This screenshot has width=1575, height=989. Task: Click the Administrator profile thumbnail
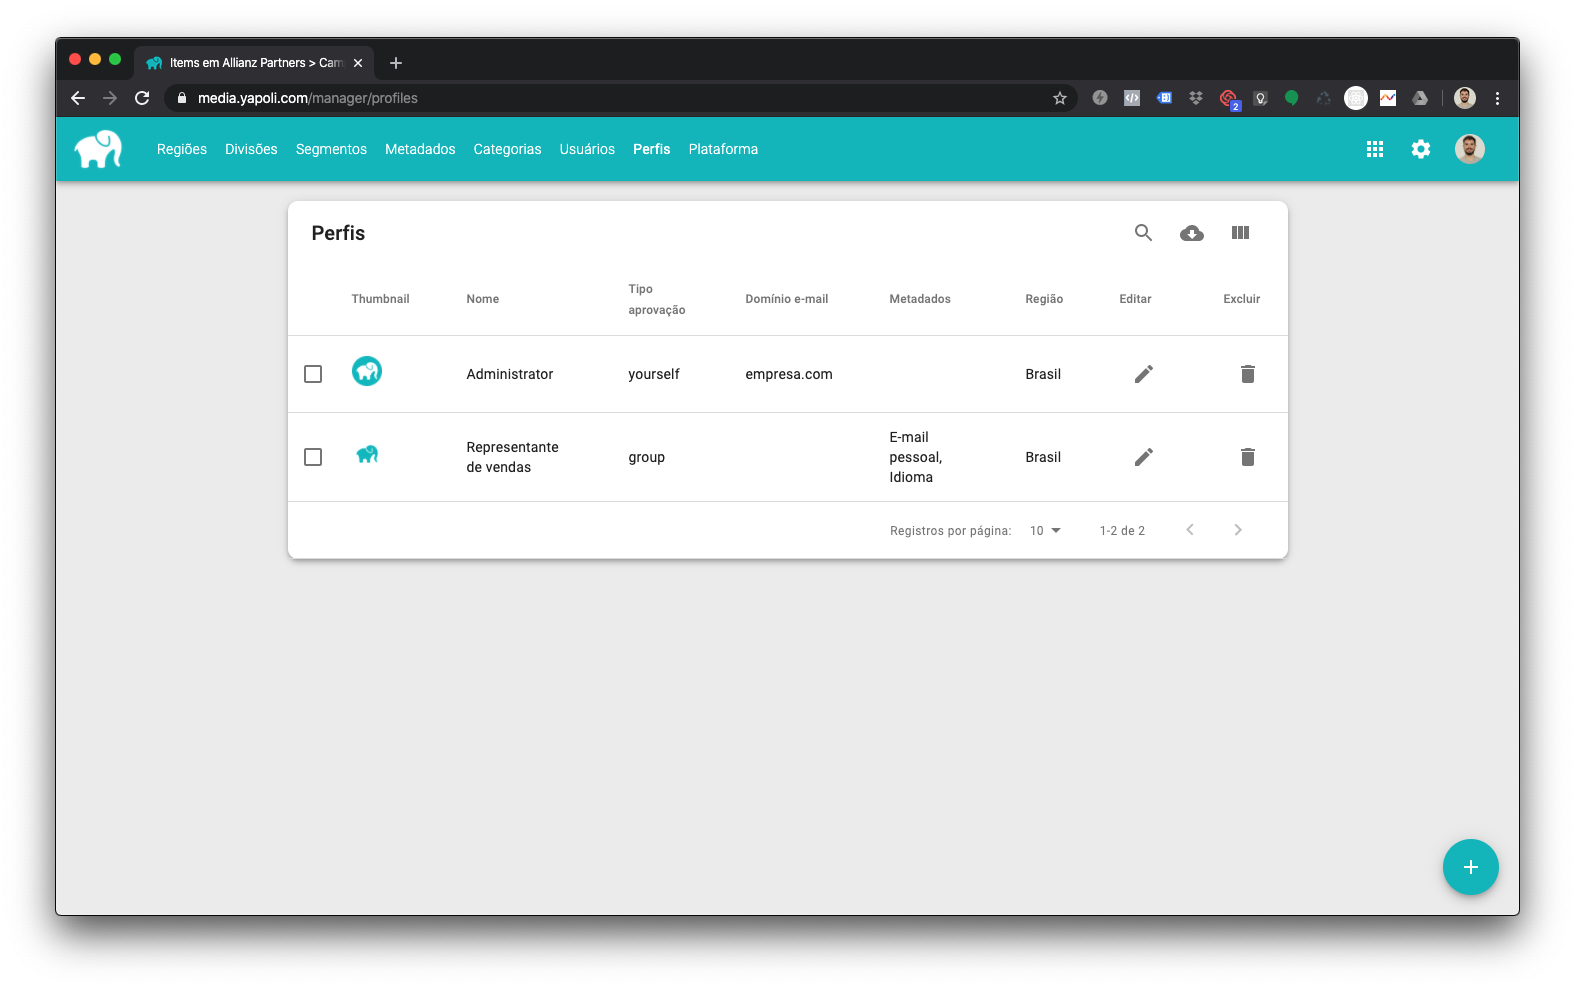367,371
